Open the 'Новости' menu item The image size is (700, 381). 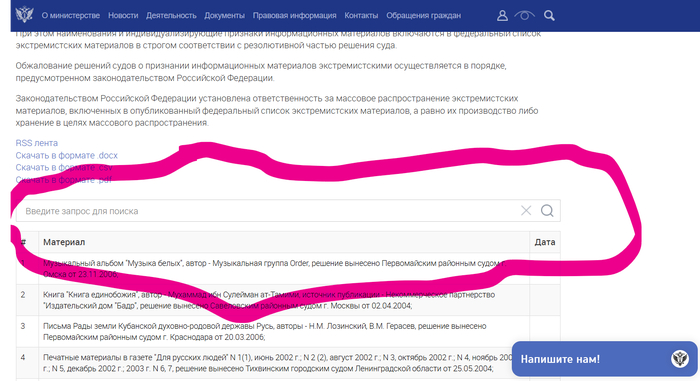tap(123, 15)
